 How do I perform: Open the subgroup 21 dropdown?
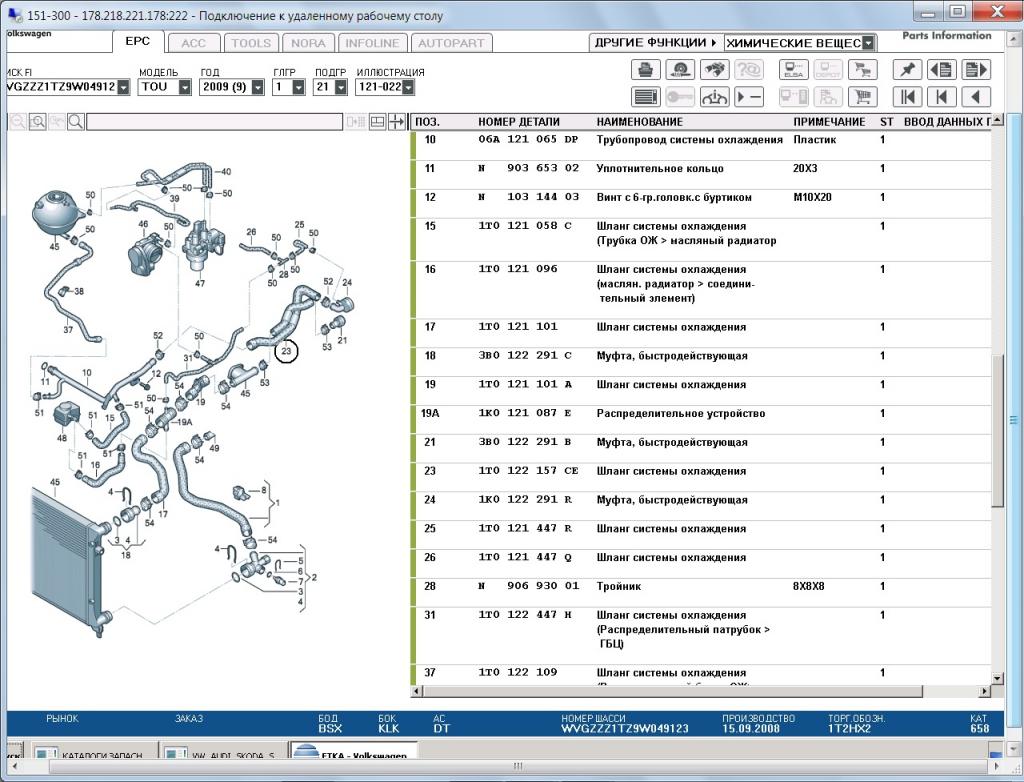pyautogui.click(x=340, y=87)
